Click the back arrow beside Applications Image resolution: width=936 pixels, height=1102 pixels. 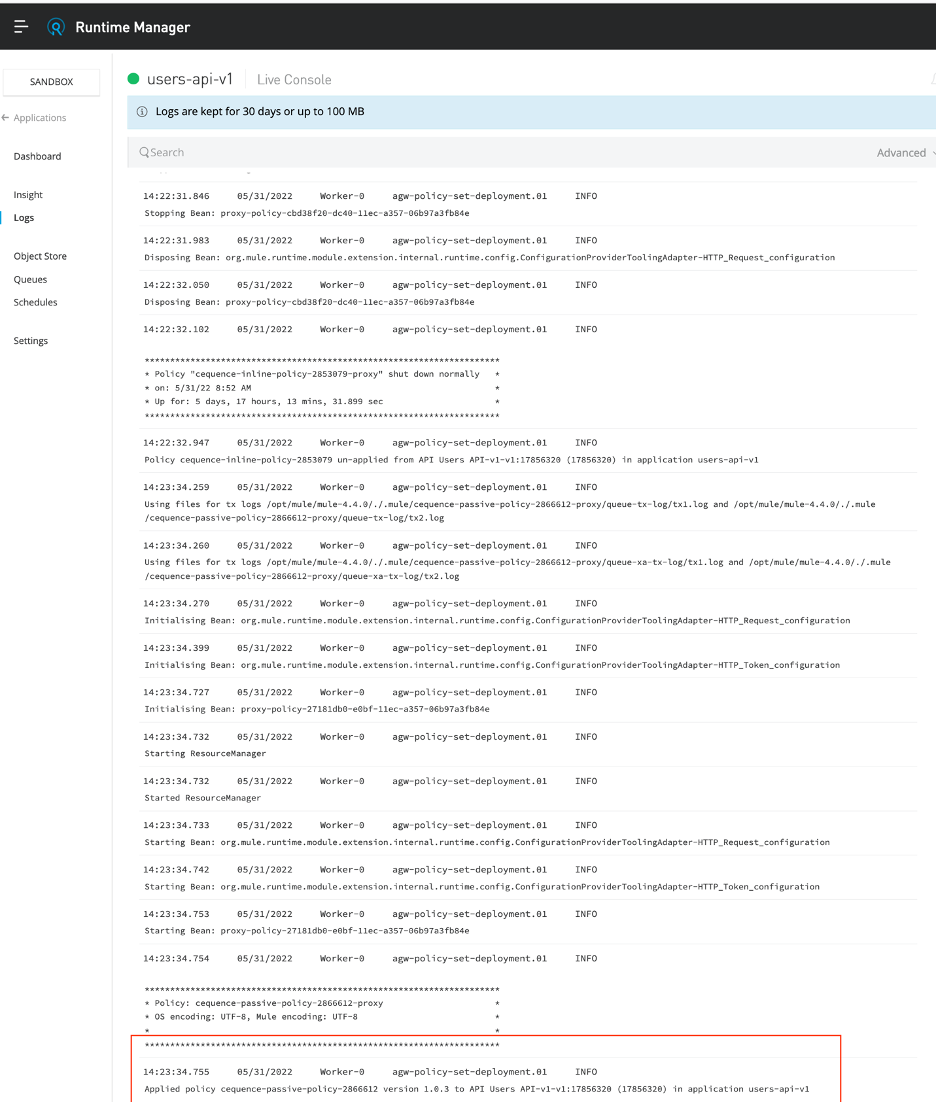coord(6,117)
